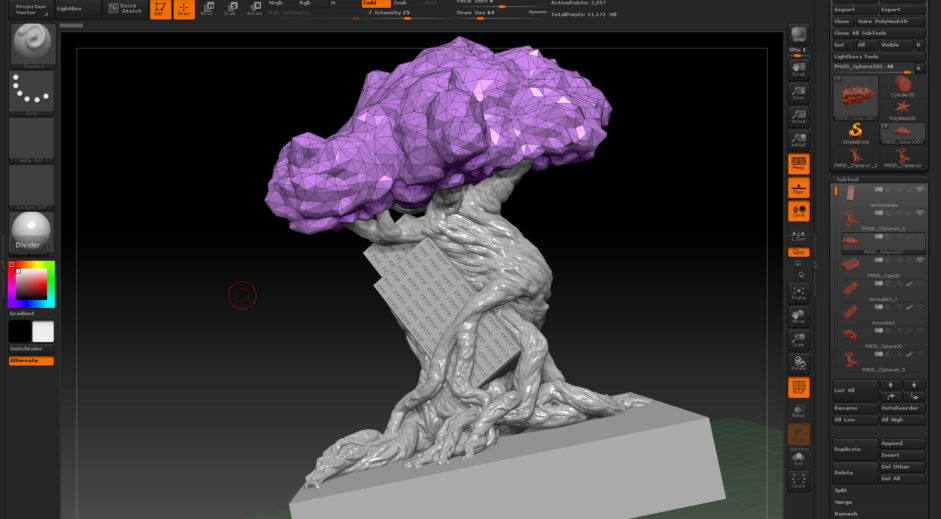The width and height of the screenshot is (941, 519).
Task: Activate the Edit mode button
Action: click(x=160, y=10)
